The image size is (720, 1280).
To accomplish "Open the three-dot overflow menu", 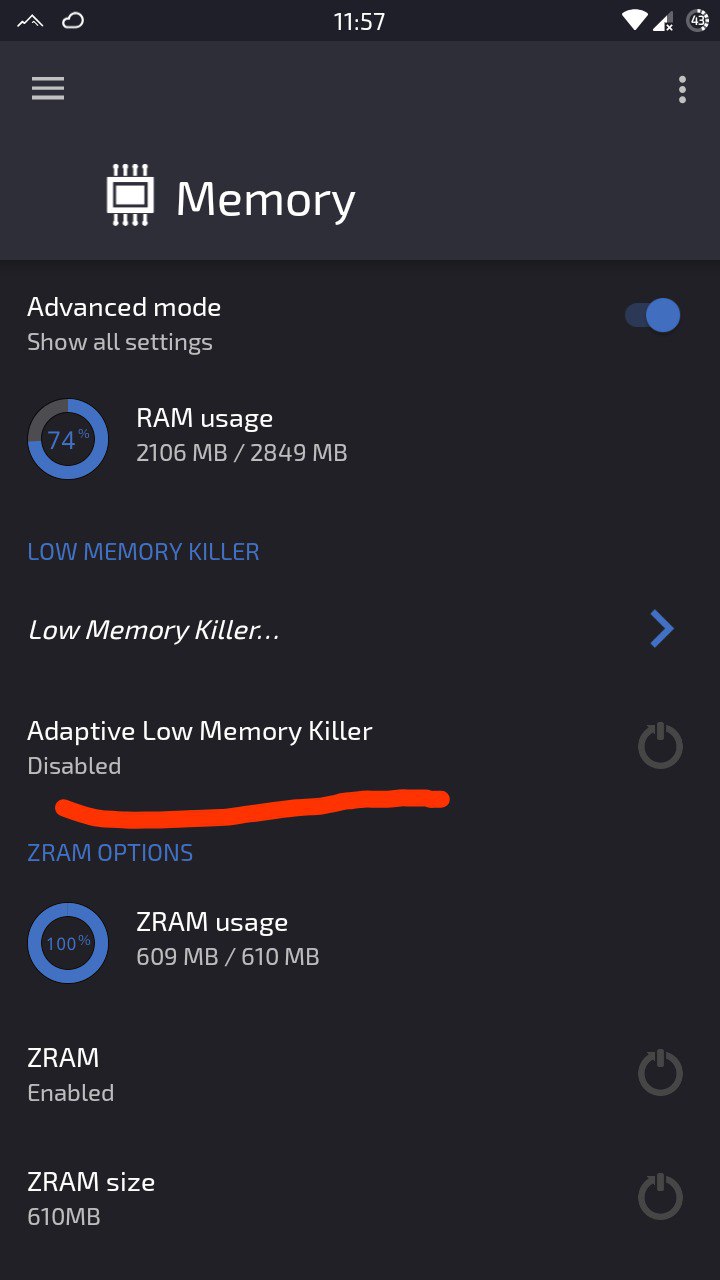I will click(x=682, y=89).
